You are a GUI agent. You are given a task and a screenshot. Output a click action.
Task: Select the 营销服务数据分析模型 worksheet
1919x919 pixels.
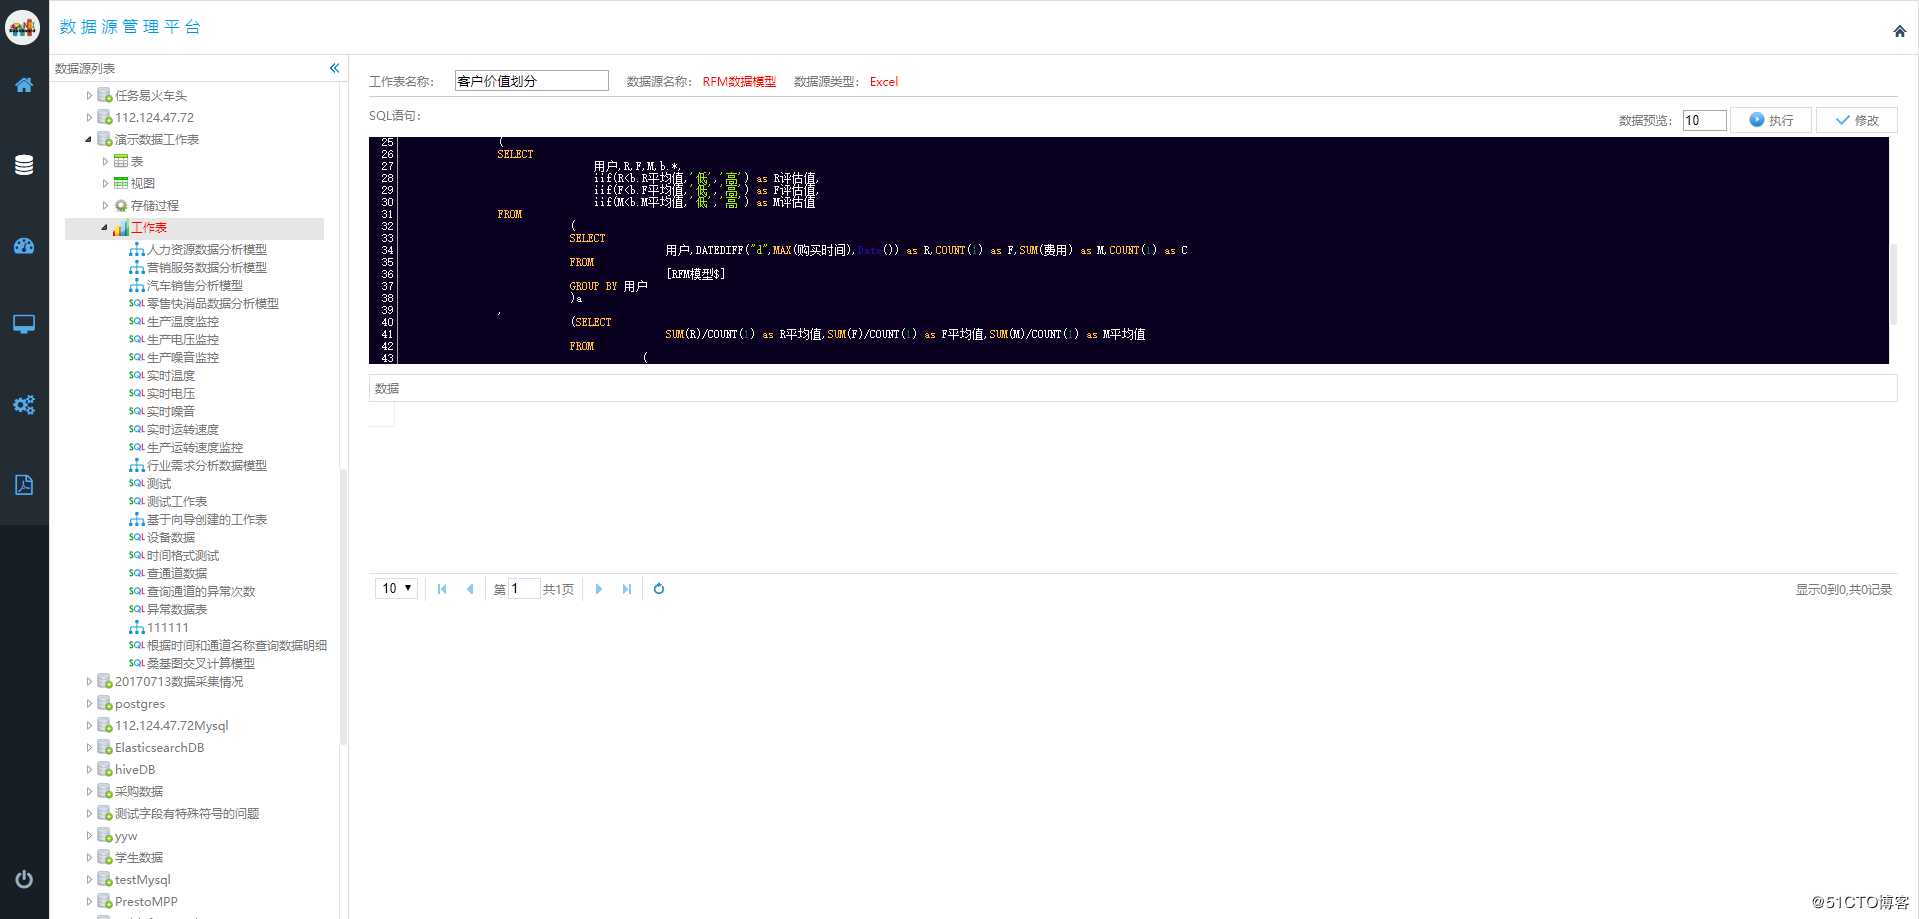[x=207, y=268]
